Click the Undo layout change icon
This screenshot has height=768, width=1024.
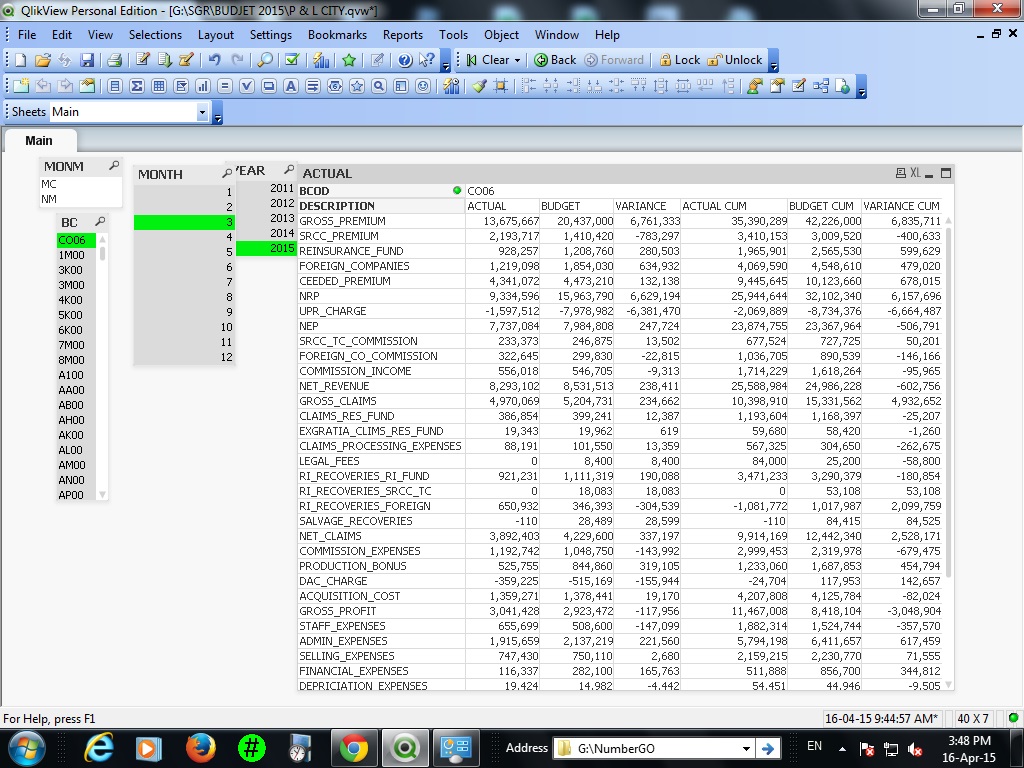214,60
